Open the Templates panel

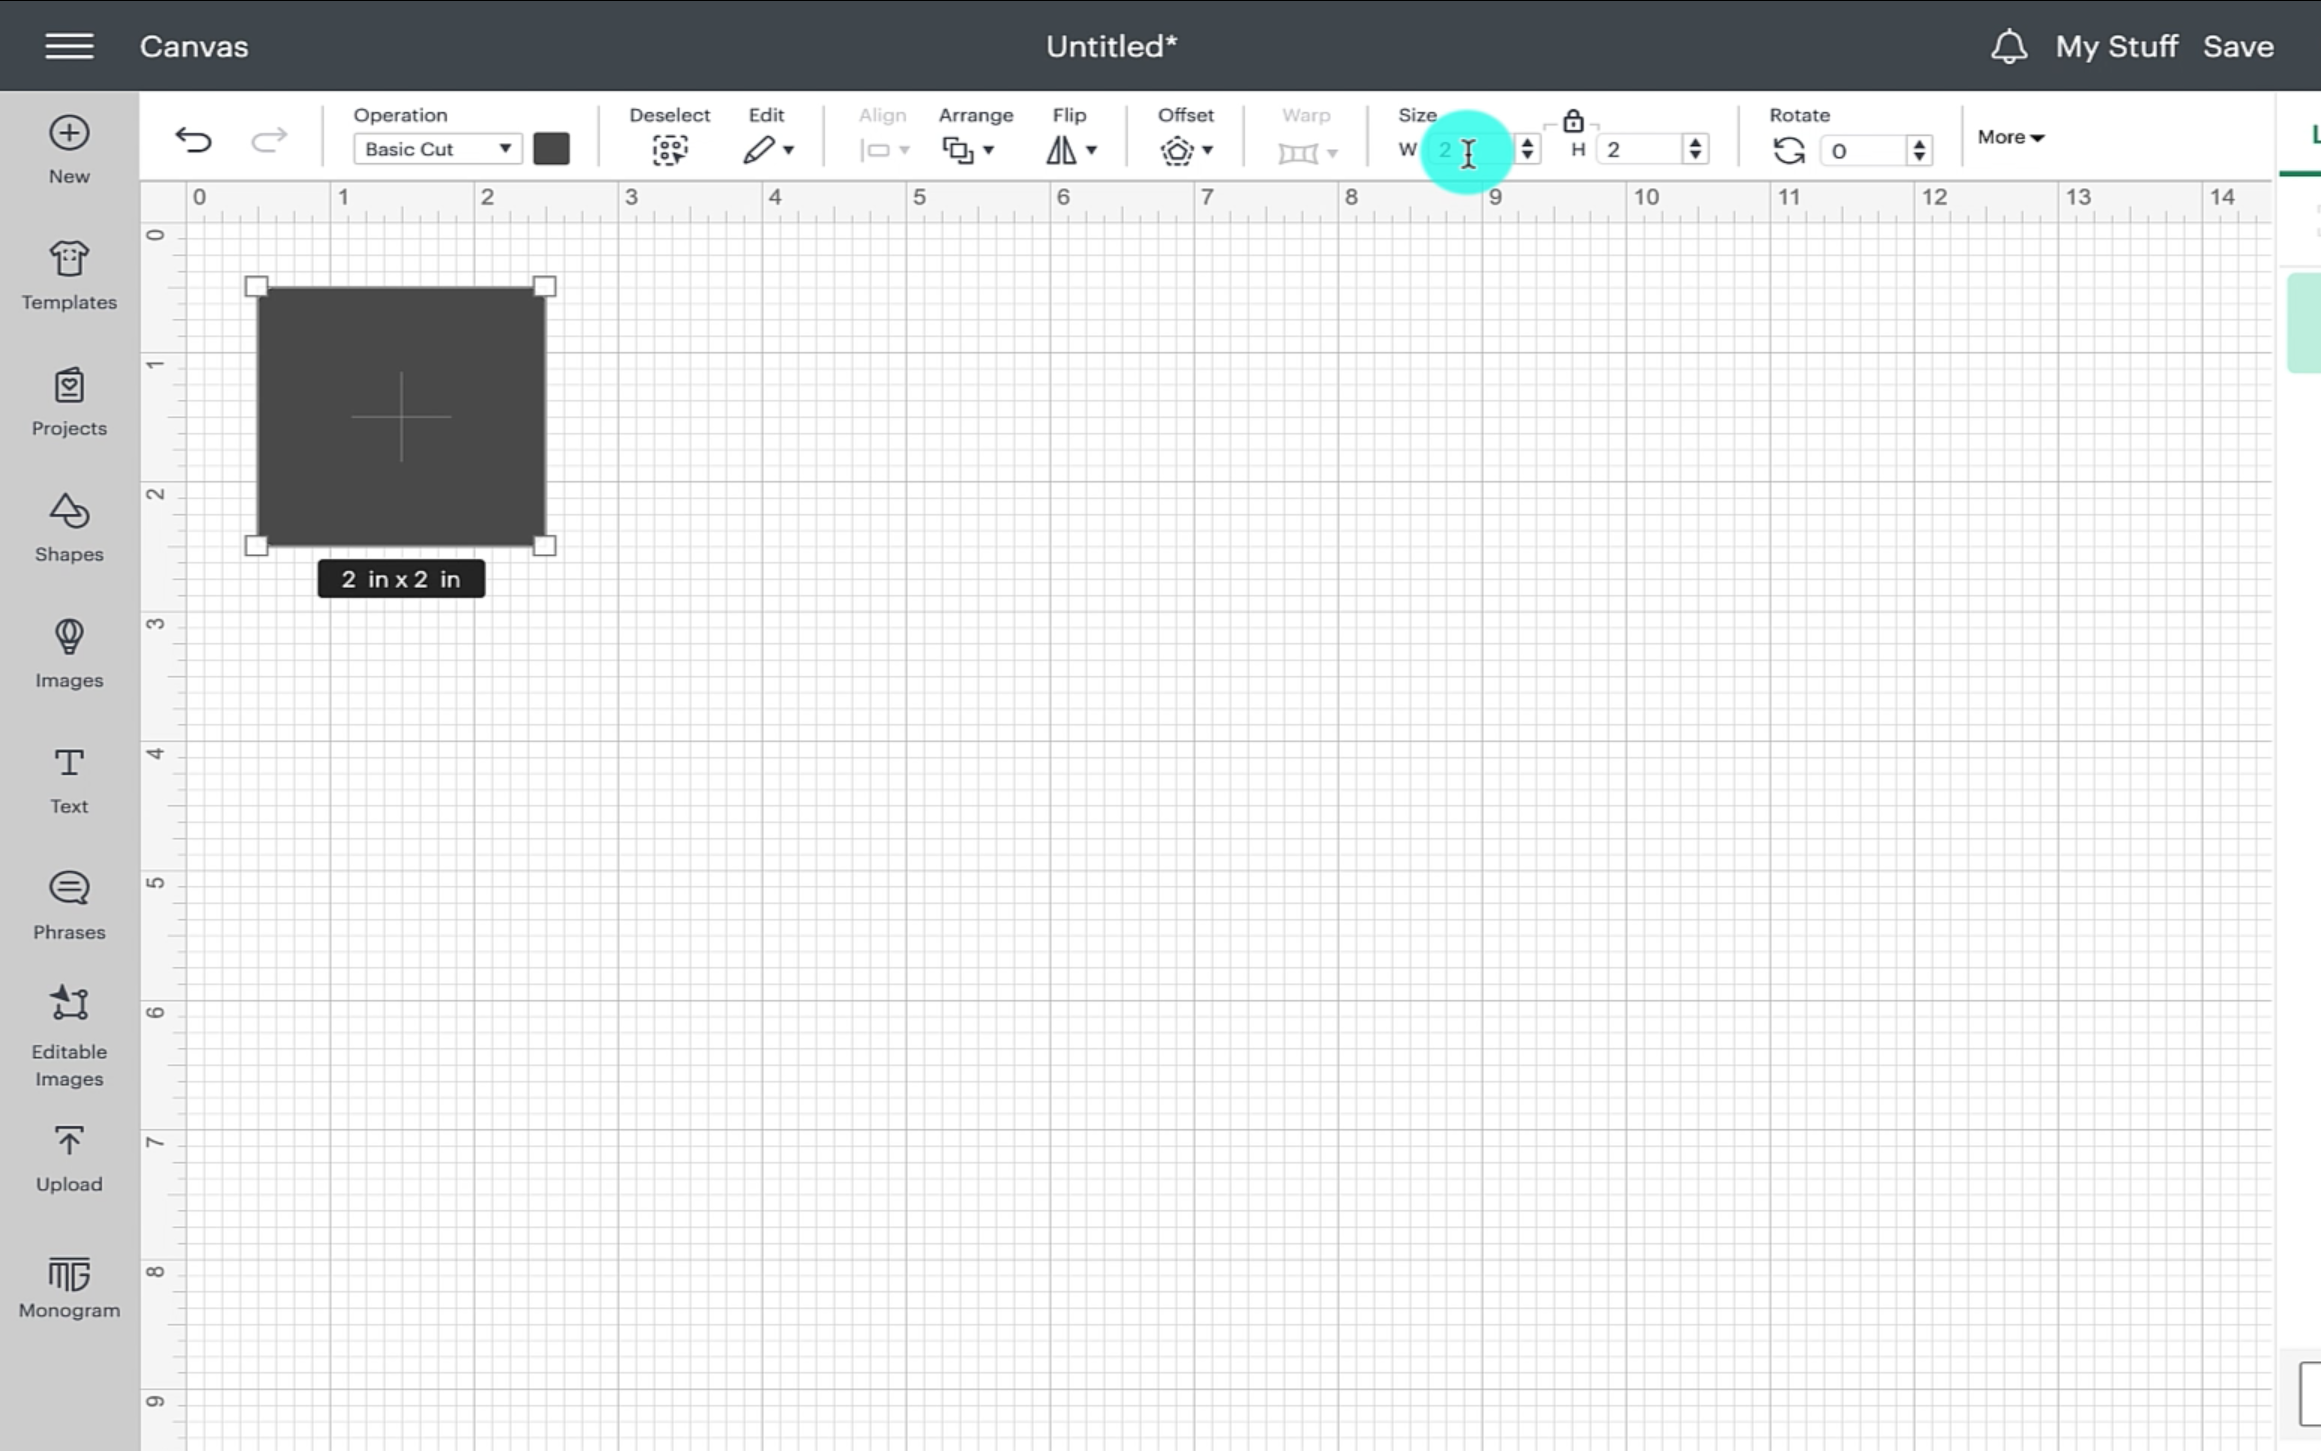coord(69,276)
